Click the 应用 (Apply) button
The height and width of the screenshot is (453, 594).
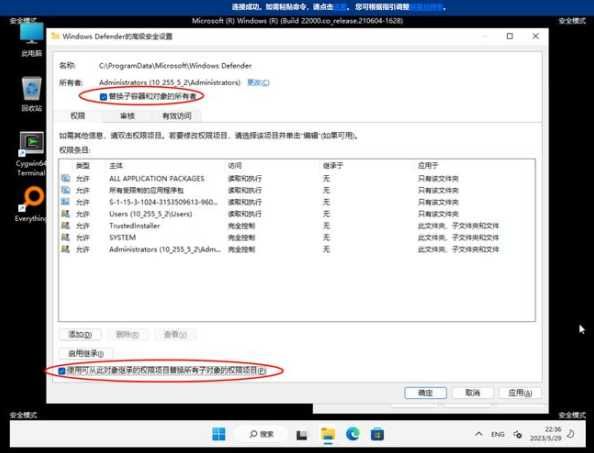click(x=520, y=393)
